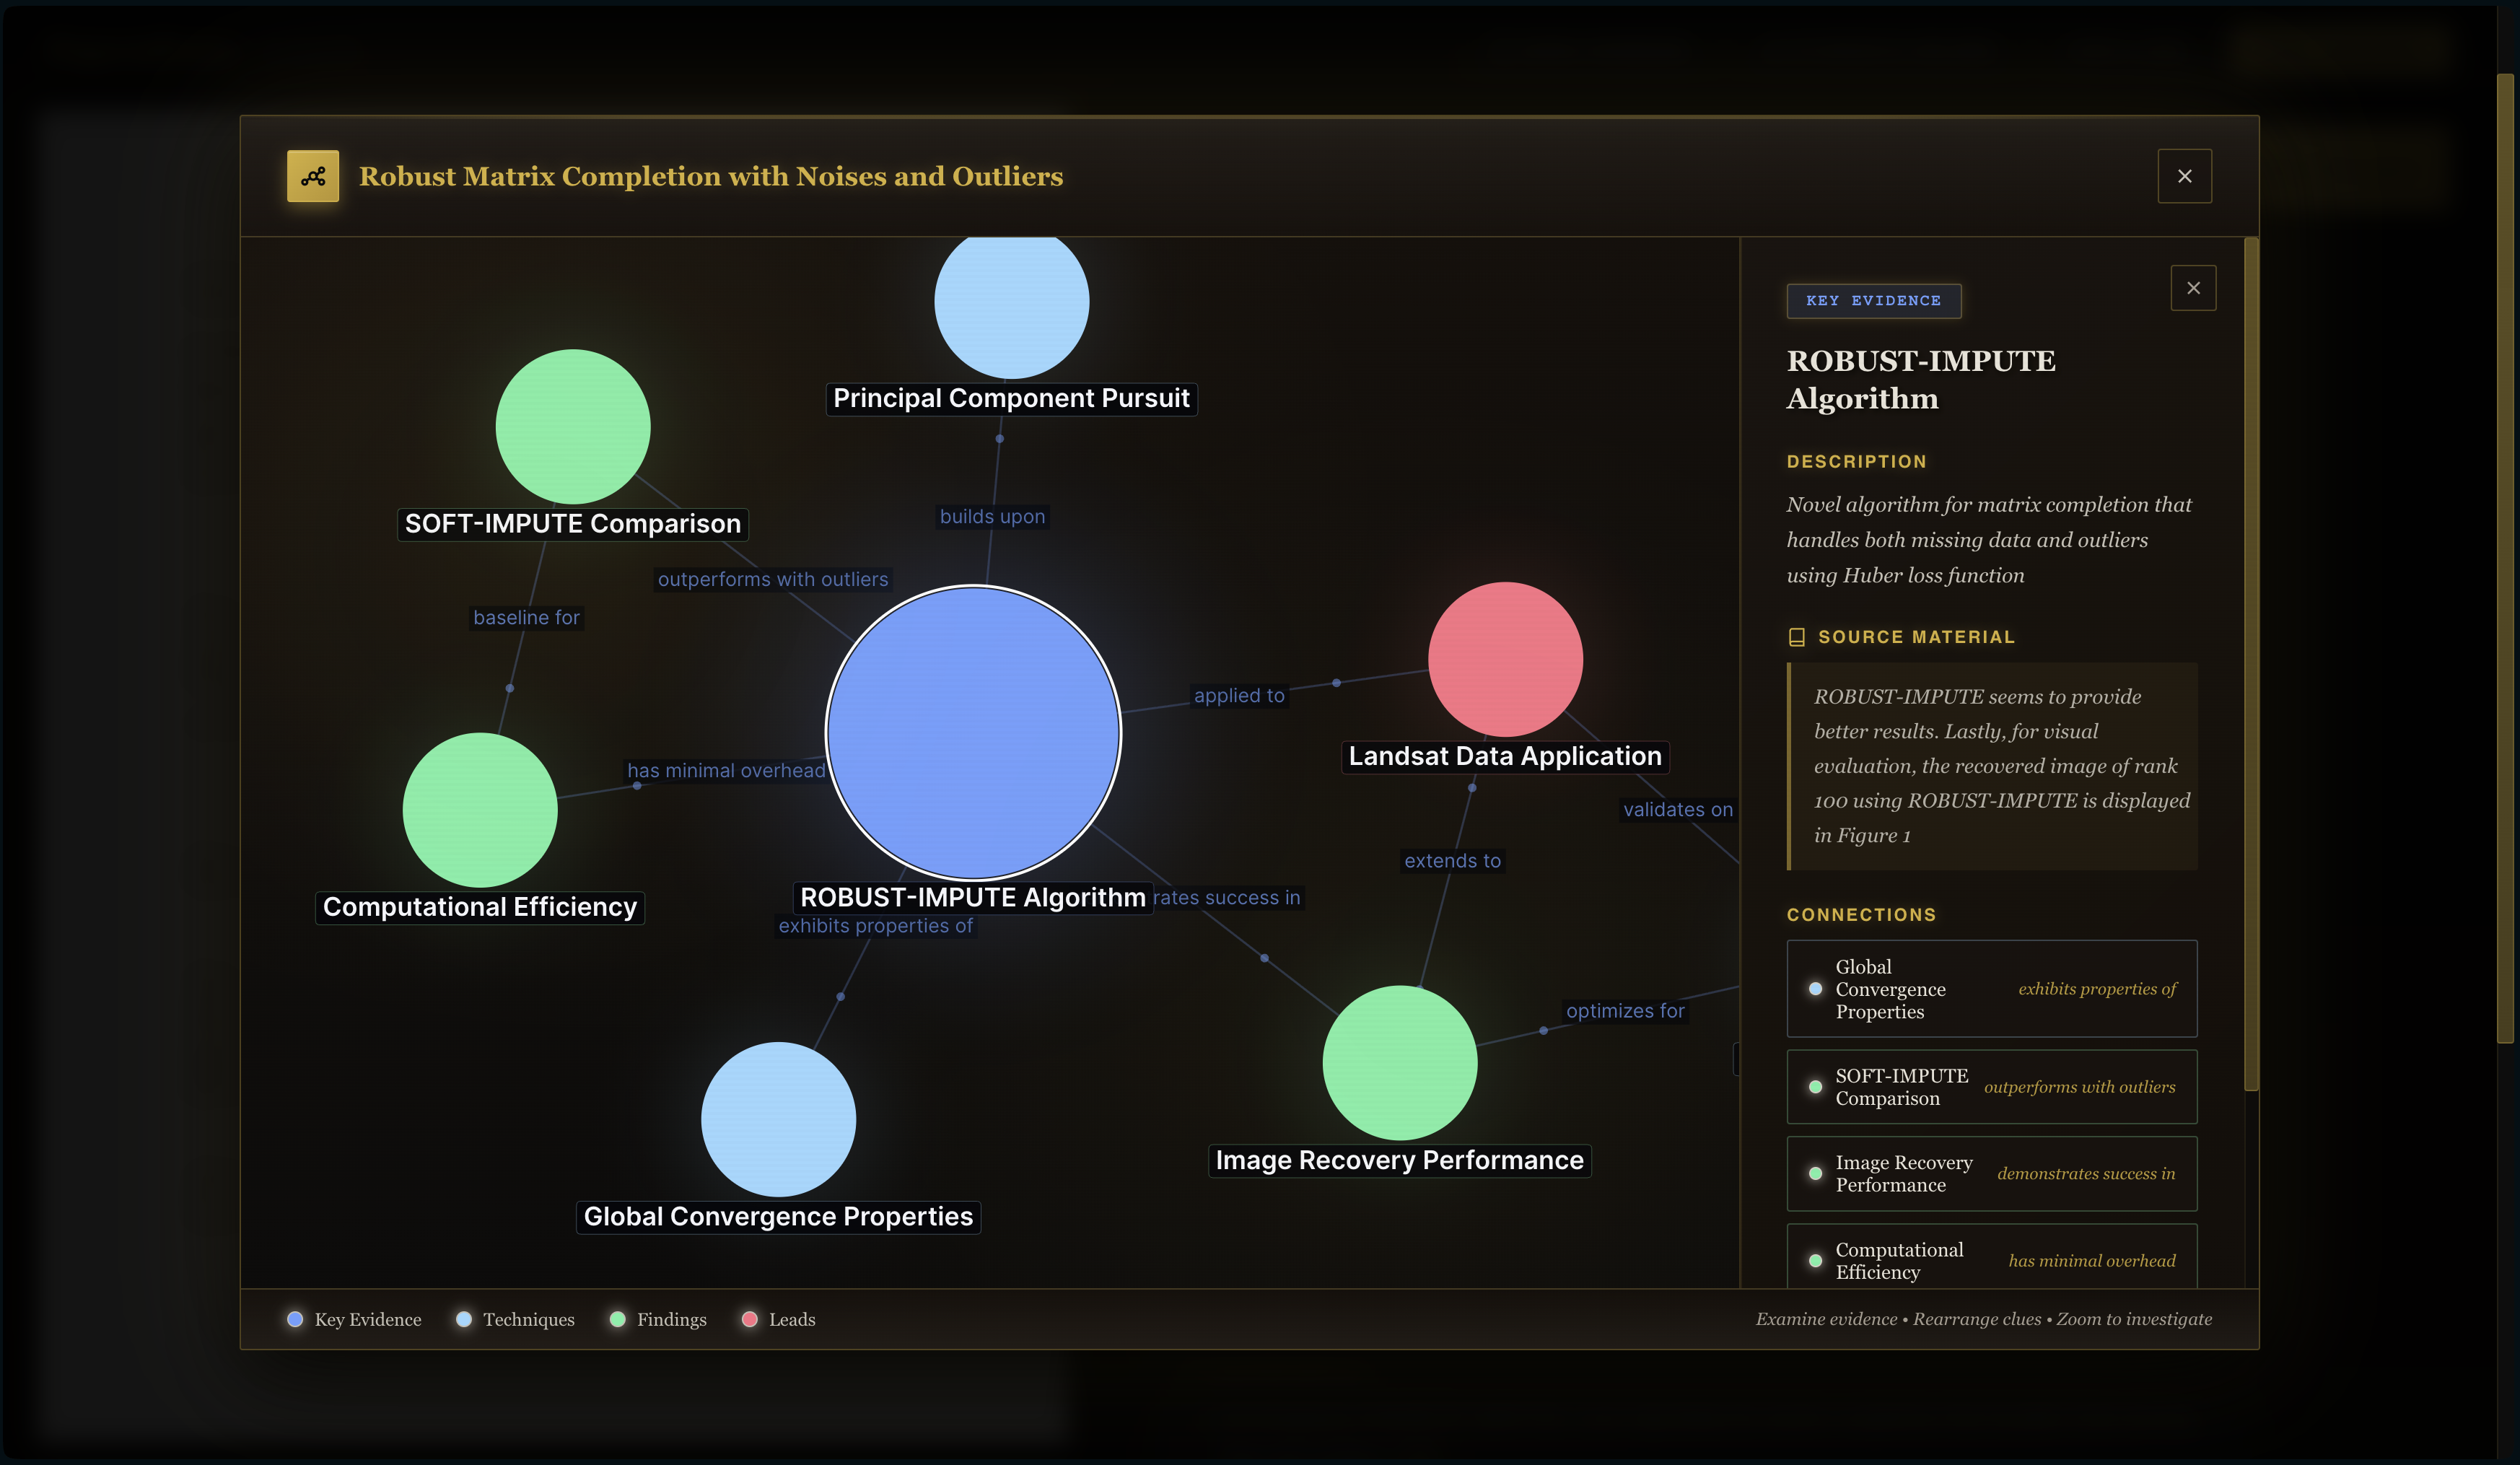
Task: Select the Global Convergence Properties node
Action: coord(778,1118)
